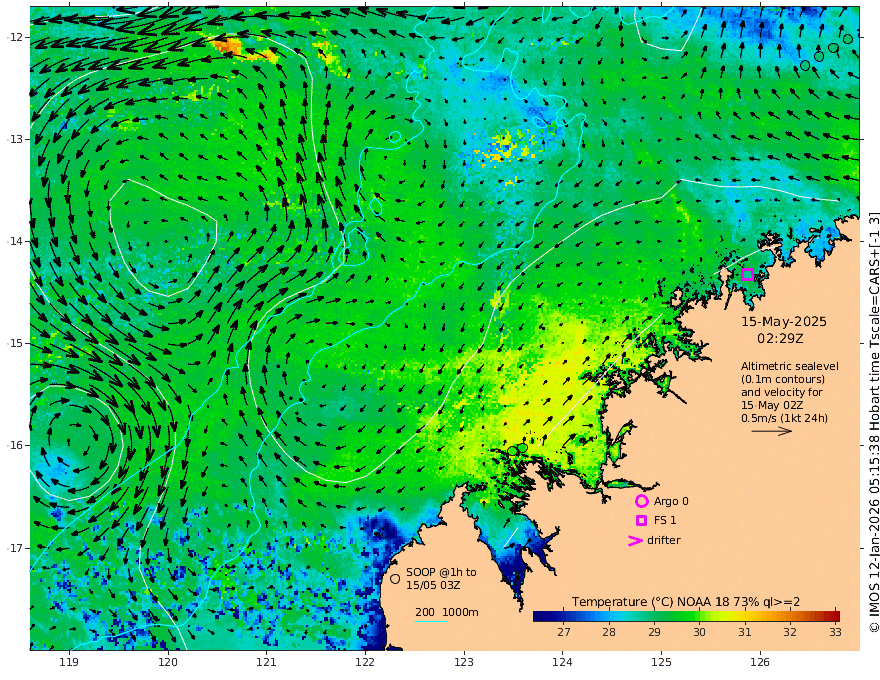Click the '0.5m/s (1kt 24h)' scale text
The height and width of the screenshot is (680, 880).
point(784,418)
